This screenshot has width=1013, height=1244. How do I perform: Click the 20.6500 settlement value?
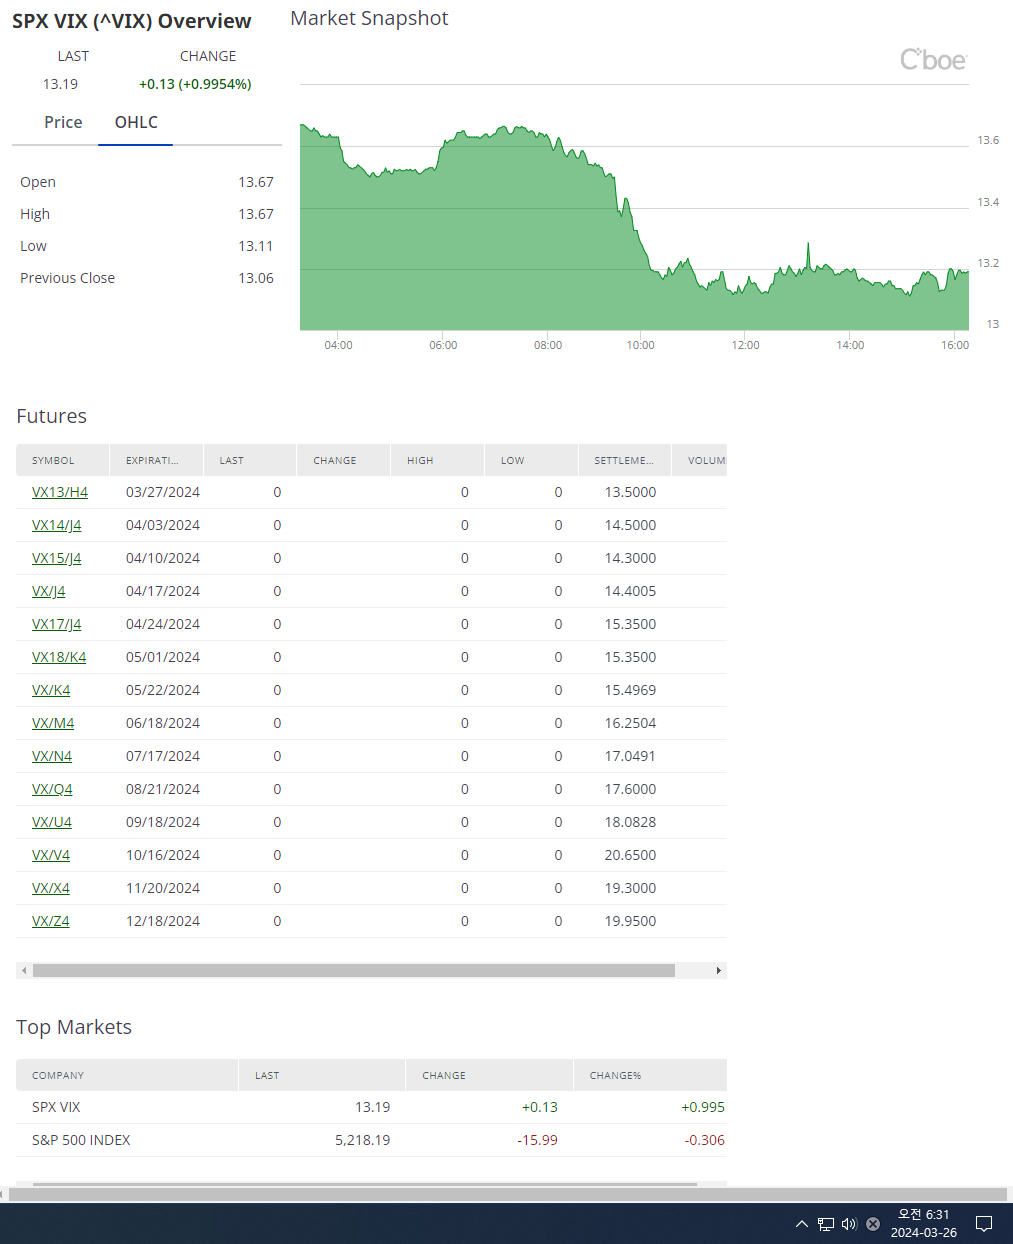[x=630, y=855]
